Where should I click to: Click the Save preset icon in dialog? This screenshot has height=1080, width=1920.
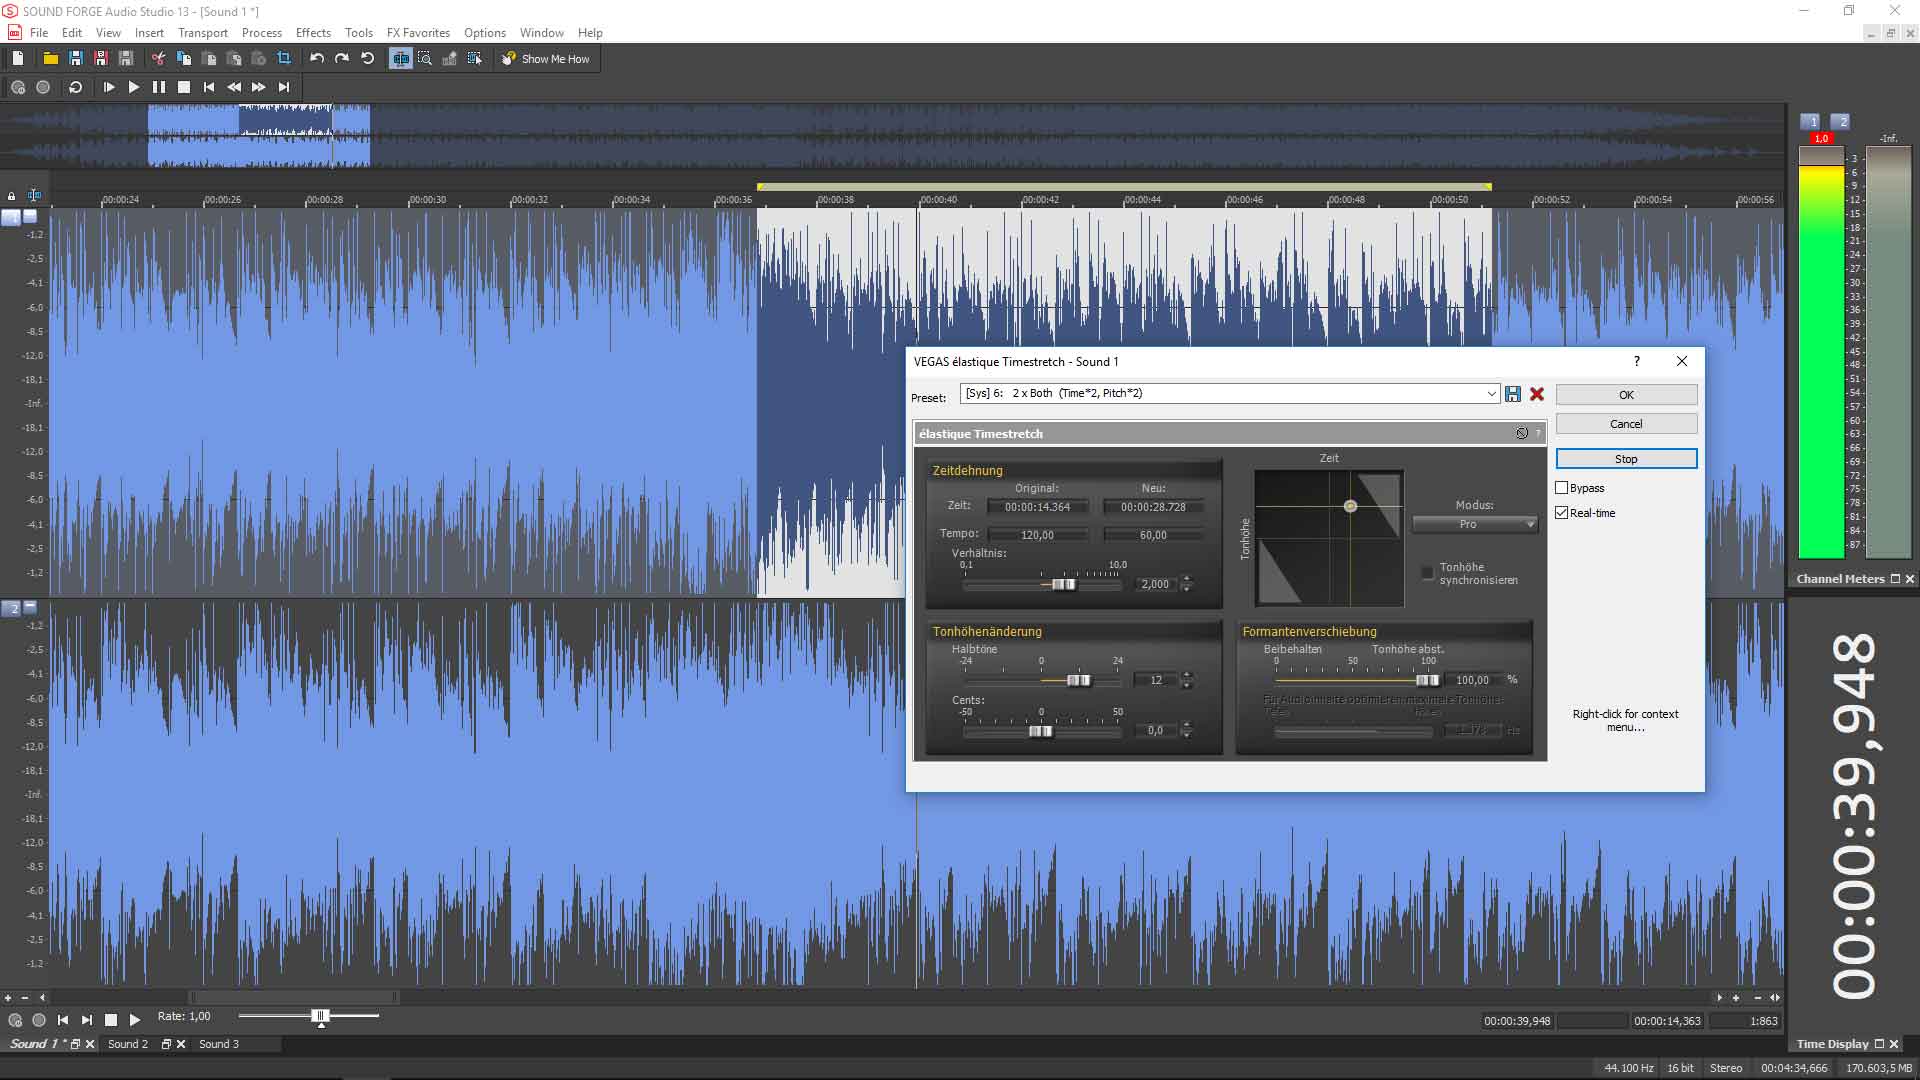pos(1513,393)
